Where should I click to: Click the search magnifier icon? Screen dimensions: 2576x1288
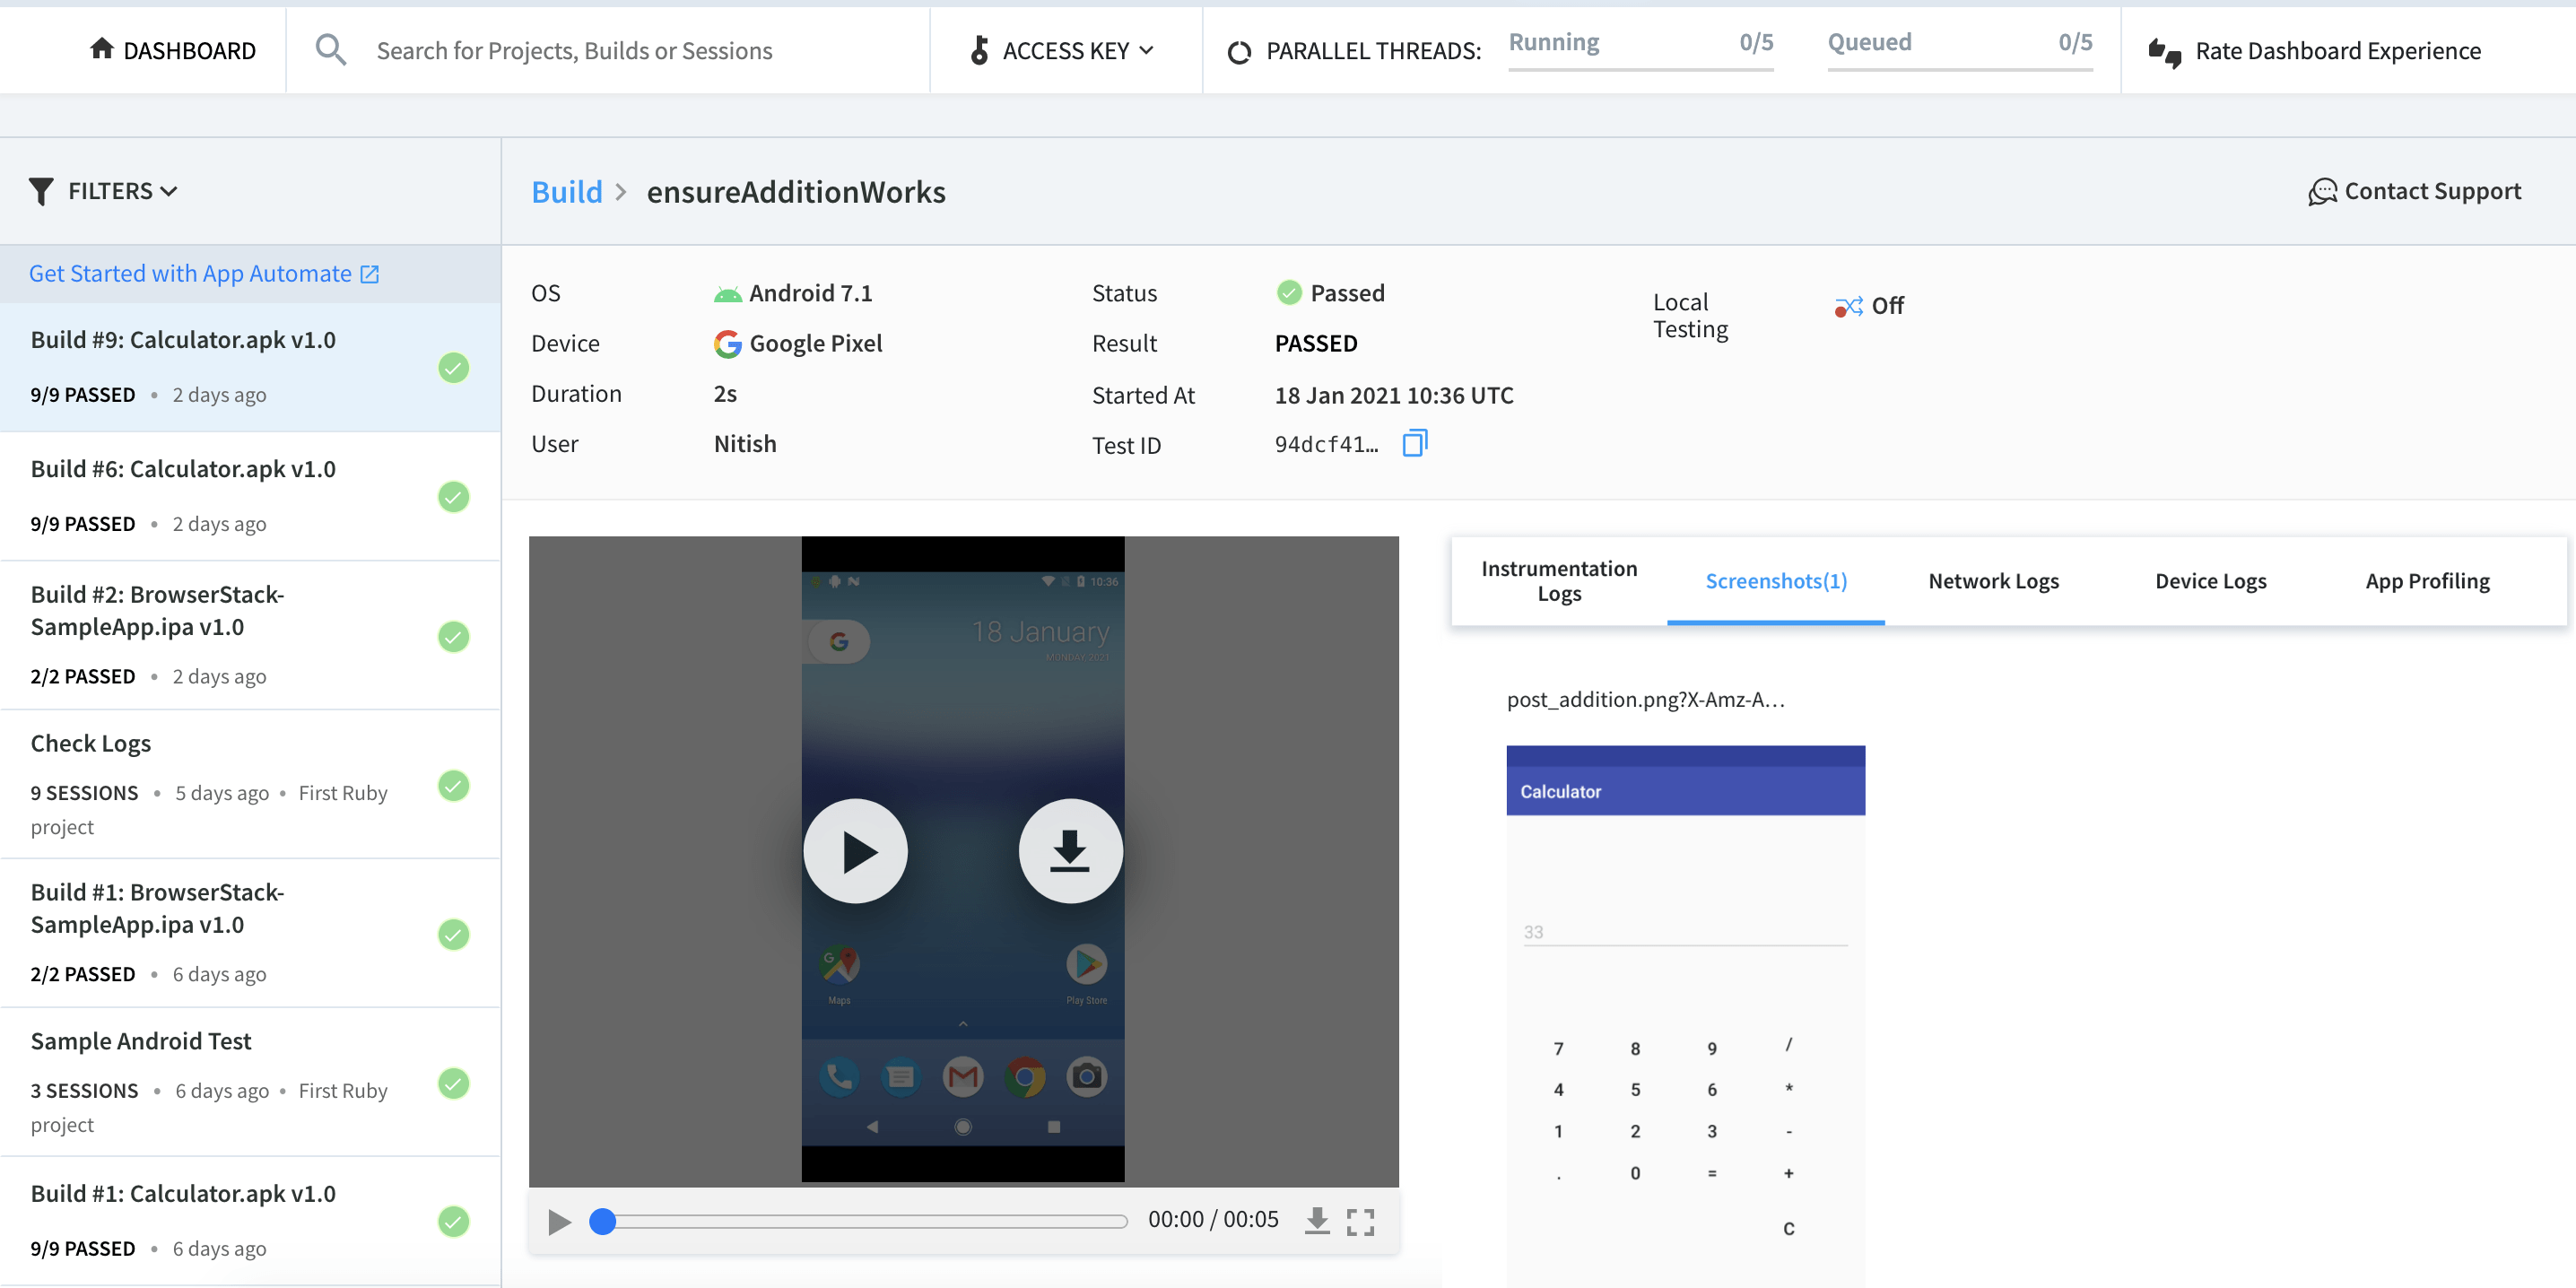tap(330, 50)
